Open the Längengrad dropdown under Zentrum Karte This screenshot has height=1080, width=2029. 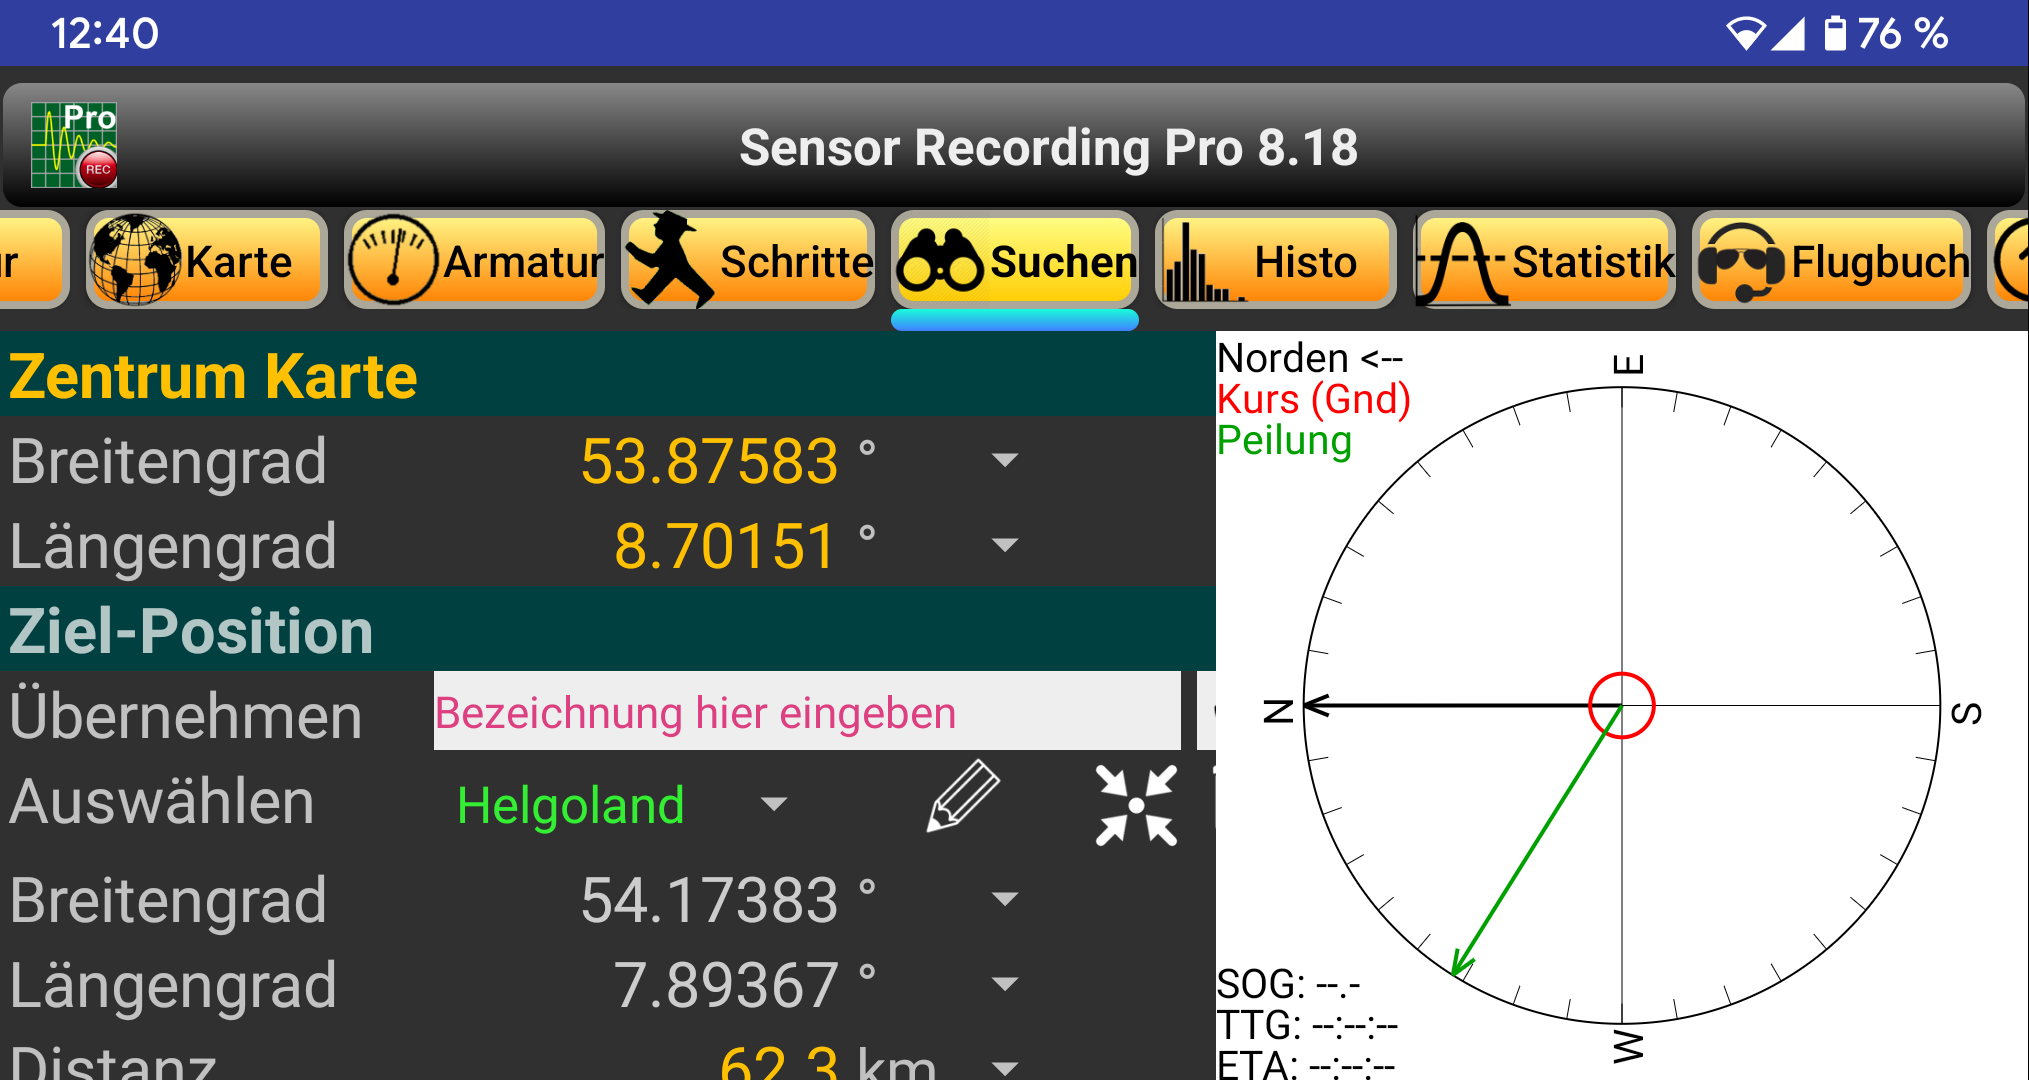1004,545
